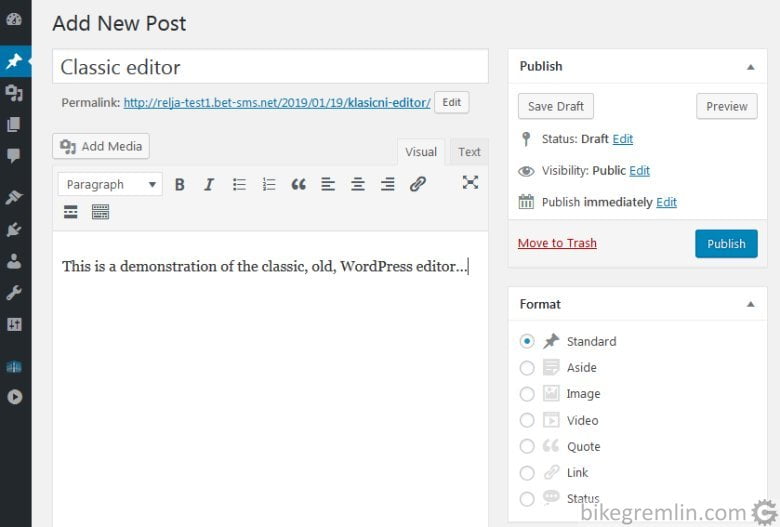Edit the Visibility: Public setting

(x=639, y=171)
